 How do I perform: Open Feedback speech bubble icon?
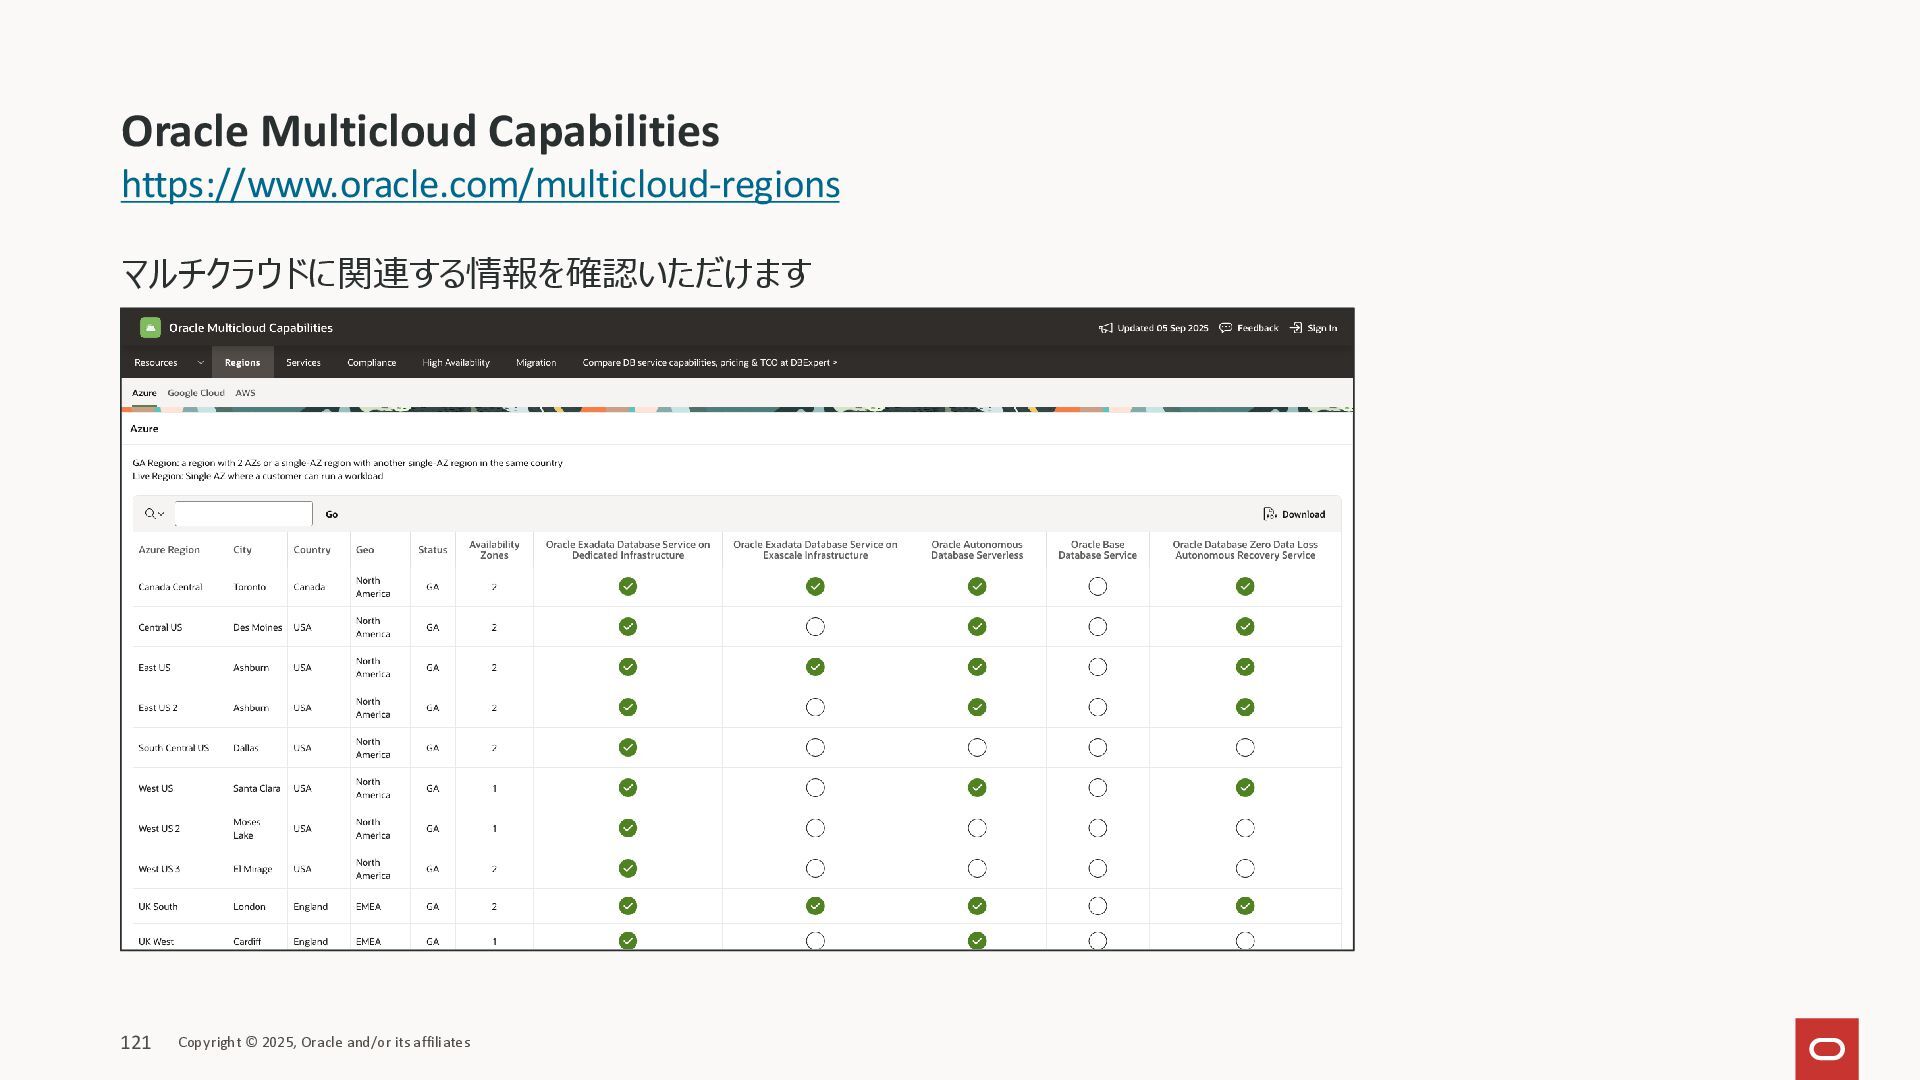(x=1225, y=328)
